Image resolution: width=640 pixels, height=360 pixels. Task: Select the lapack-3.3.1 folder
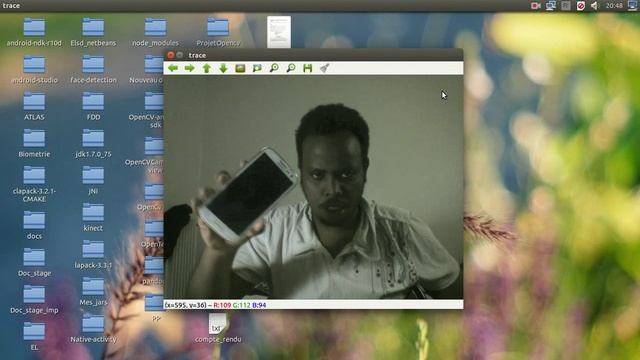tap(93, 255)
